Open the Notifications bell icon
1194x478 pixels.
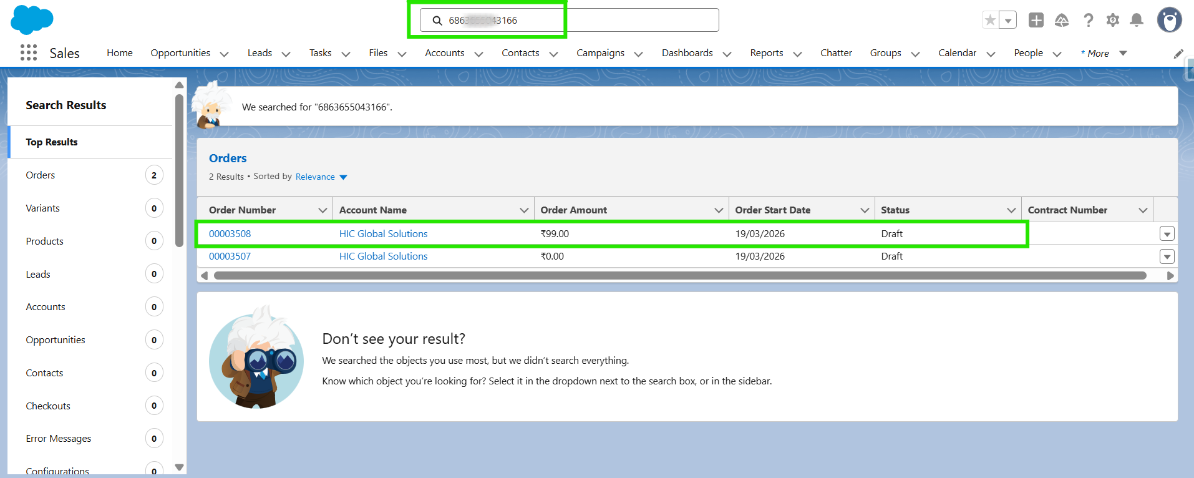point(1136,21)
